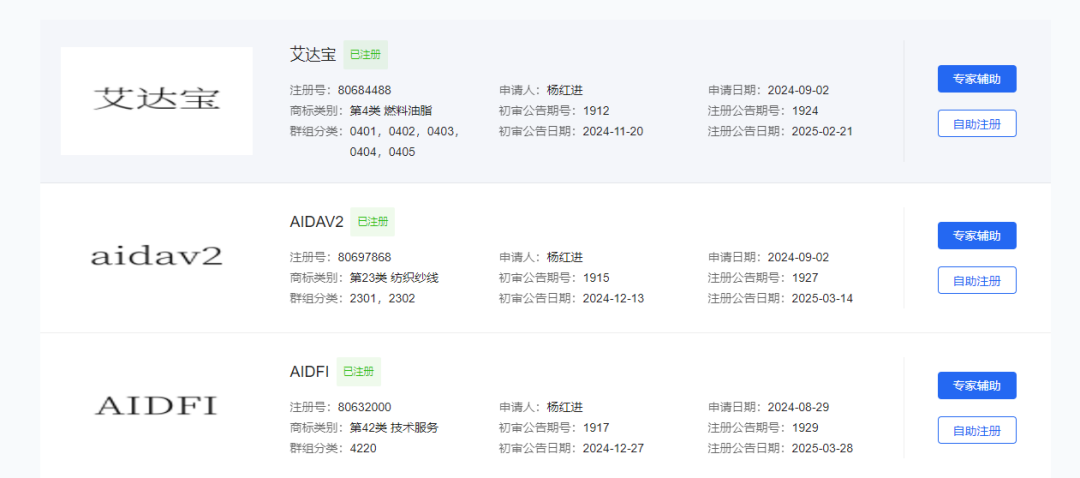Click 专家辅助 button for 艾达宝 trademark
Image resolution: width=1080 pixels, height=478 pixels.
click(976, 79)
